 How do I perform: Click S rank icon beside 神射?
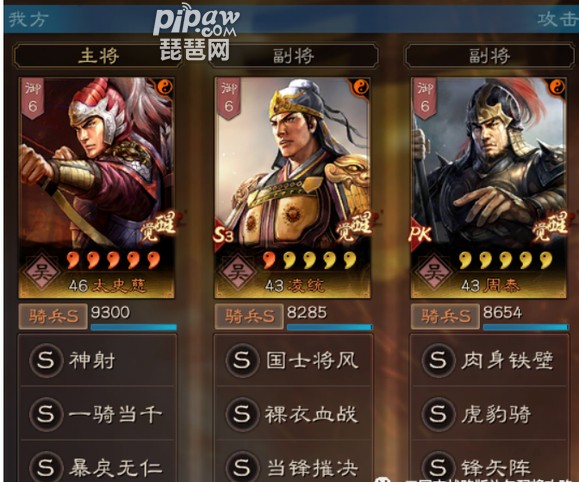point(46,360)
